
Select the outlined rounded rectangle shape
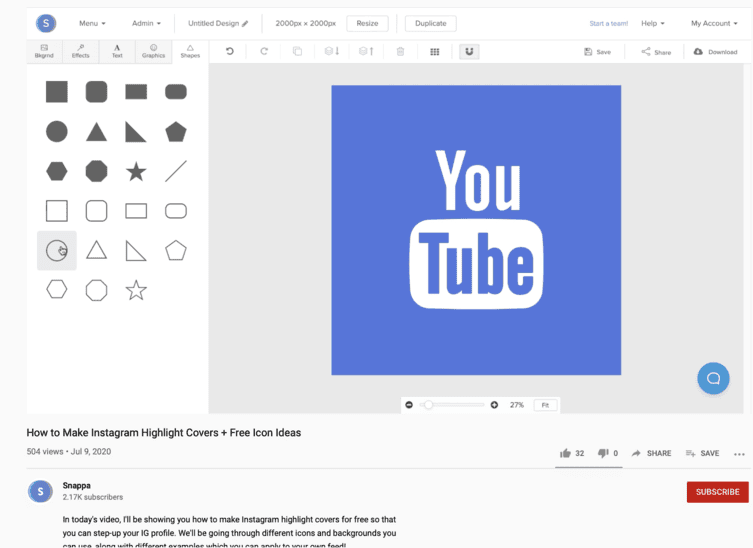point(176,211)
